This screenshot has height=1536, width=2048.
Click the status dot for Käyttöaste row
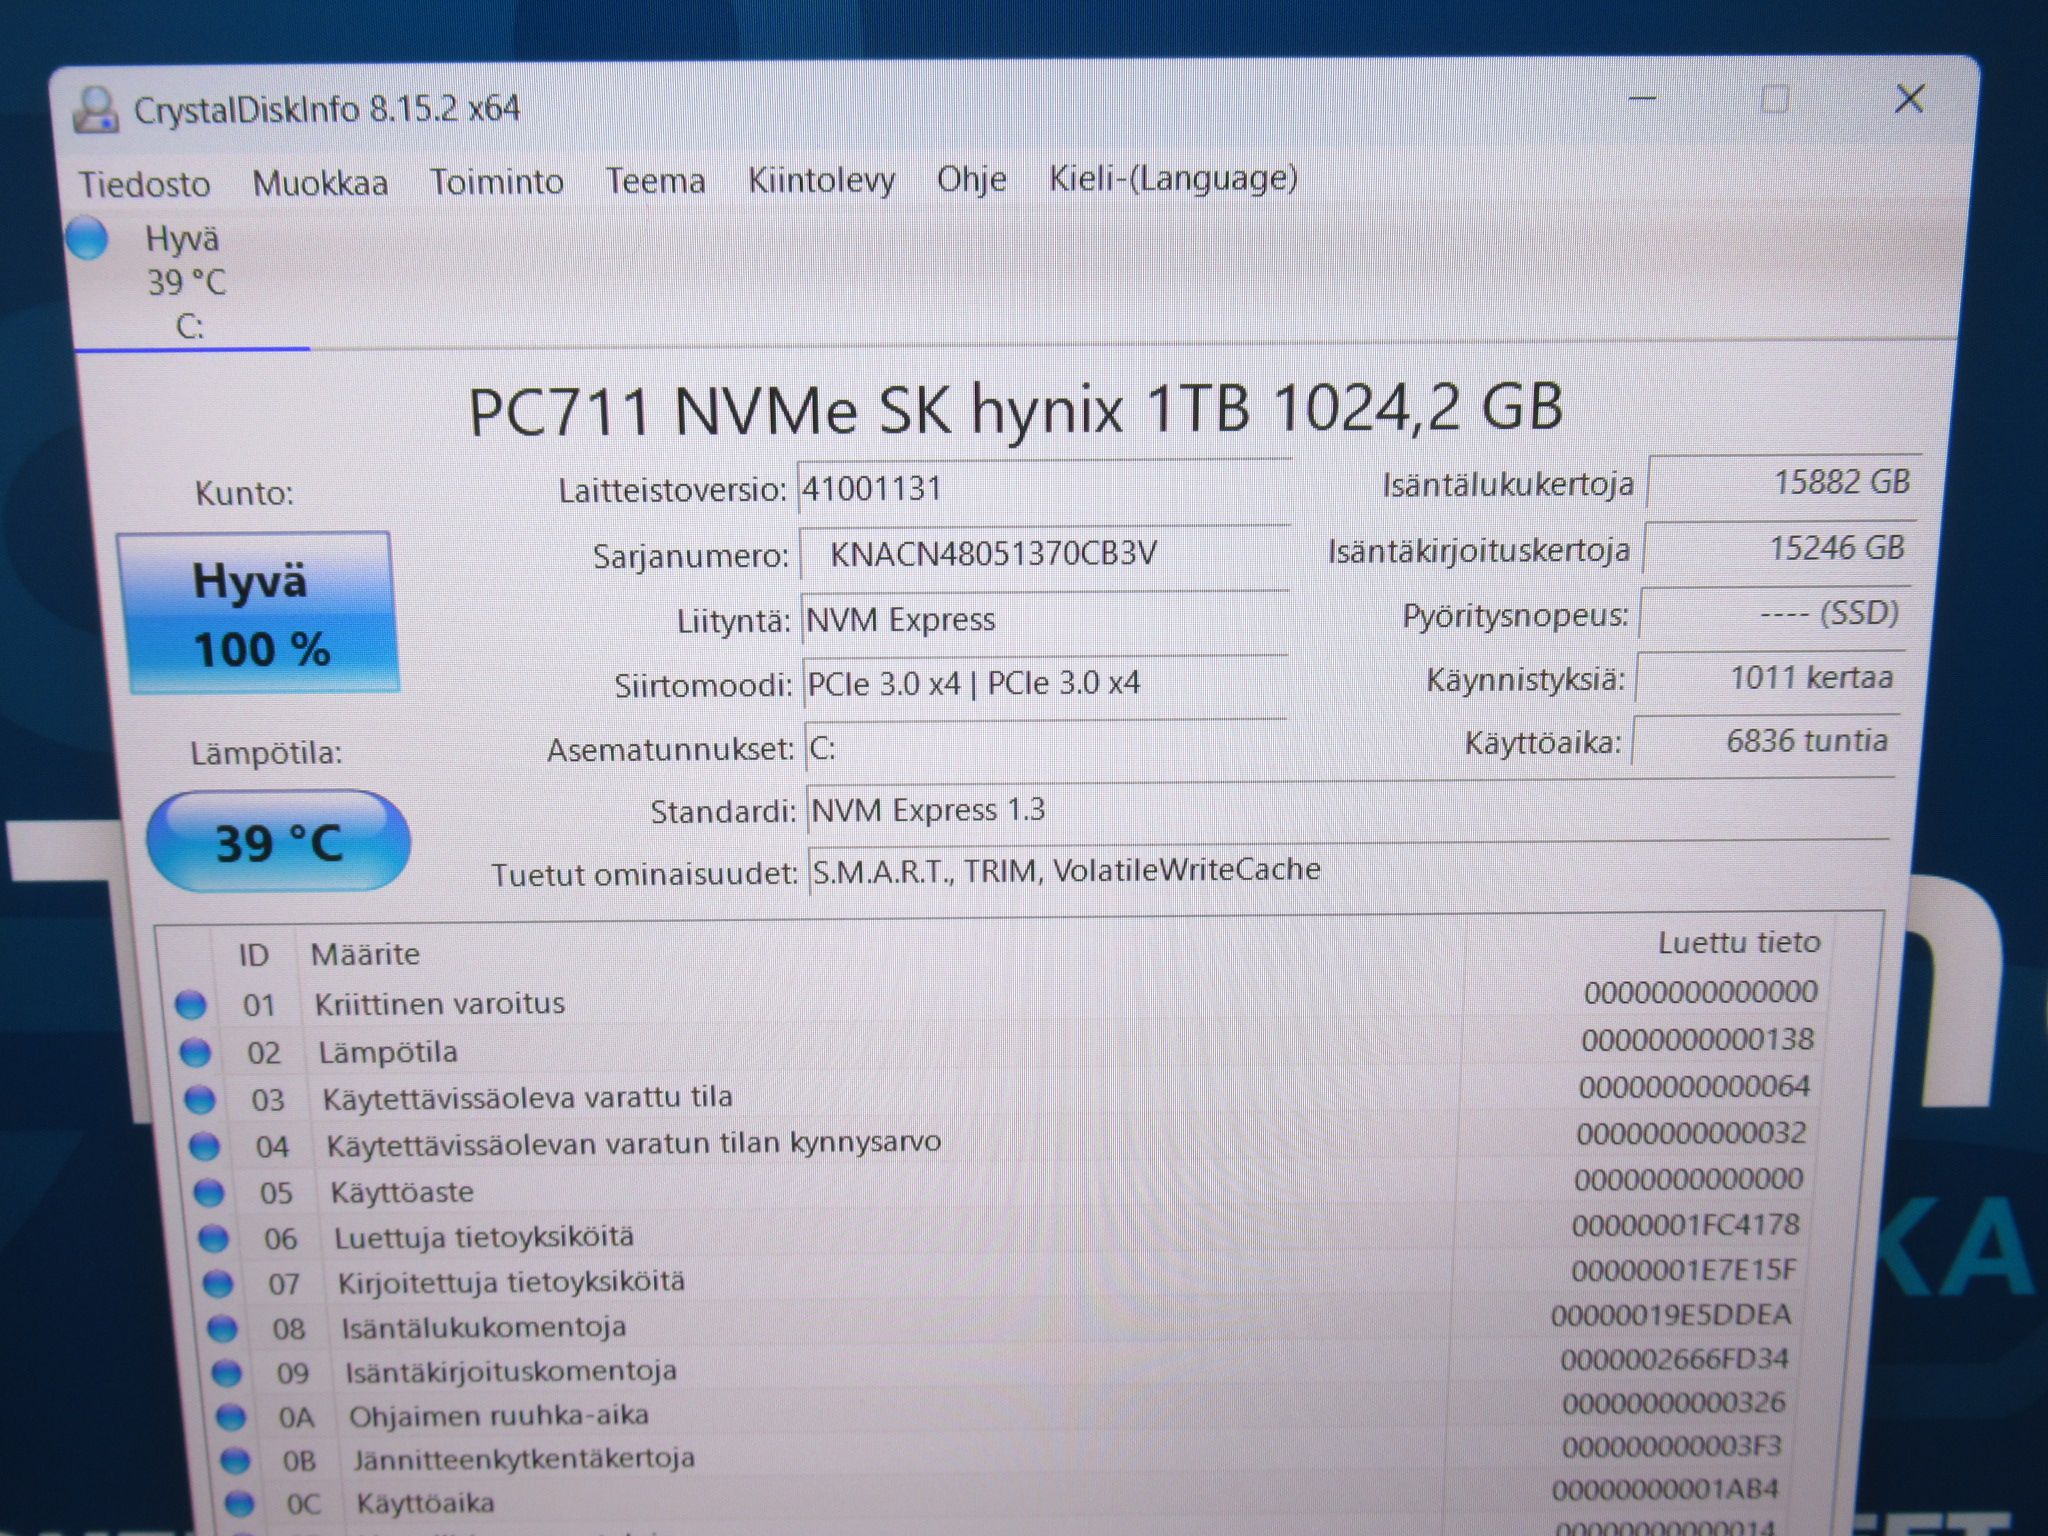(208, 1192)
